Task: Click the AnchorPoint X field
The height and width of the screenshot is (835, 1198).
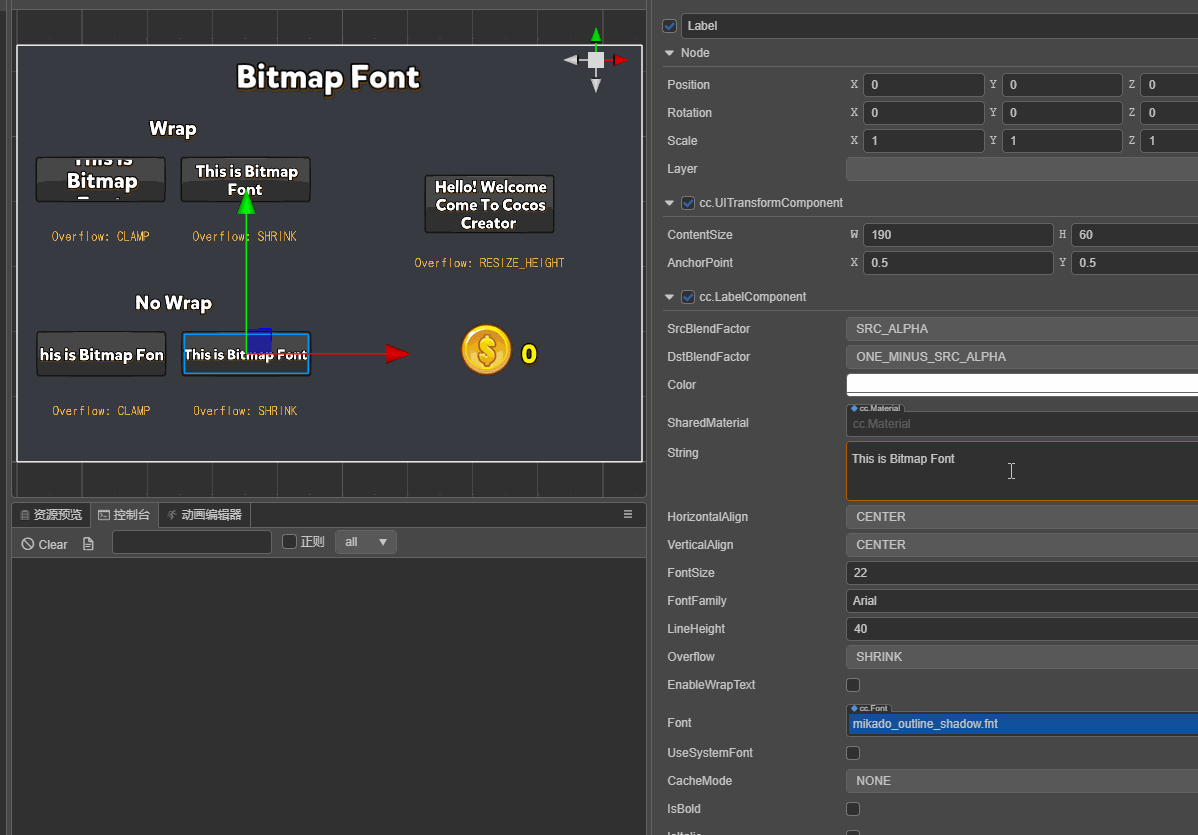Action: pos(958,263)
